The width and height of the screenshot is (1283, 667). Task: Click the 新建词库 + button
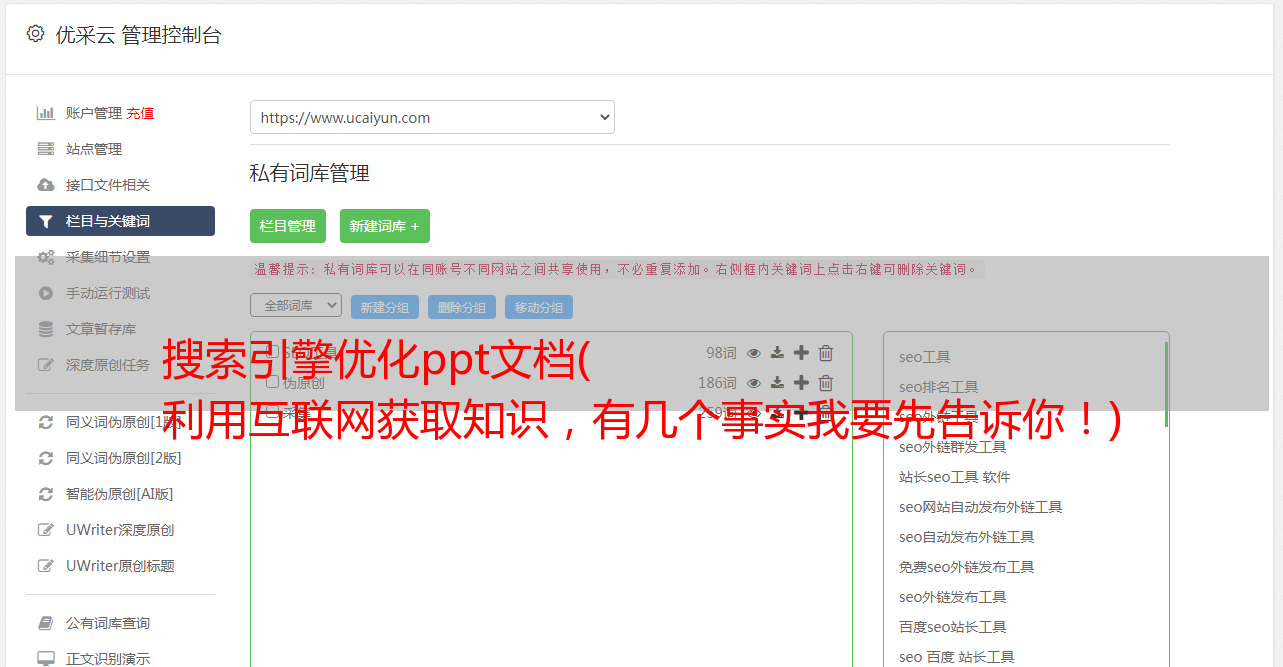coord(385,226)
